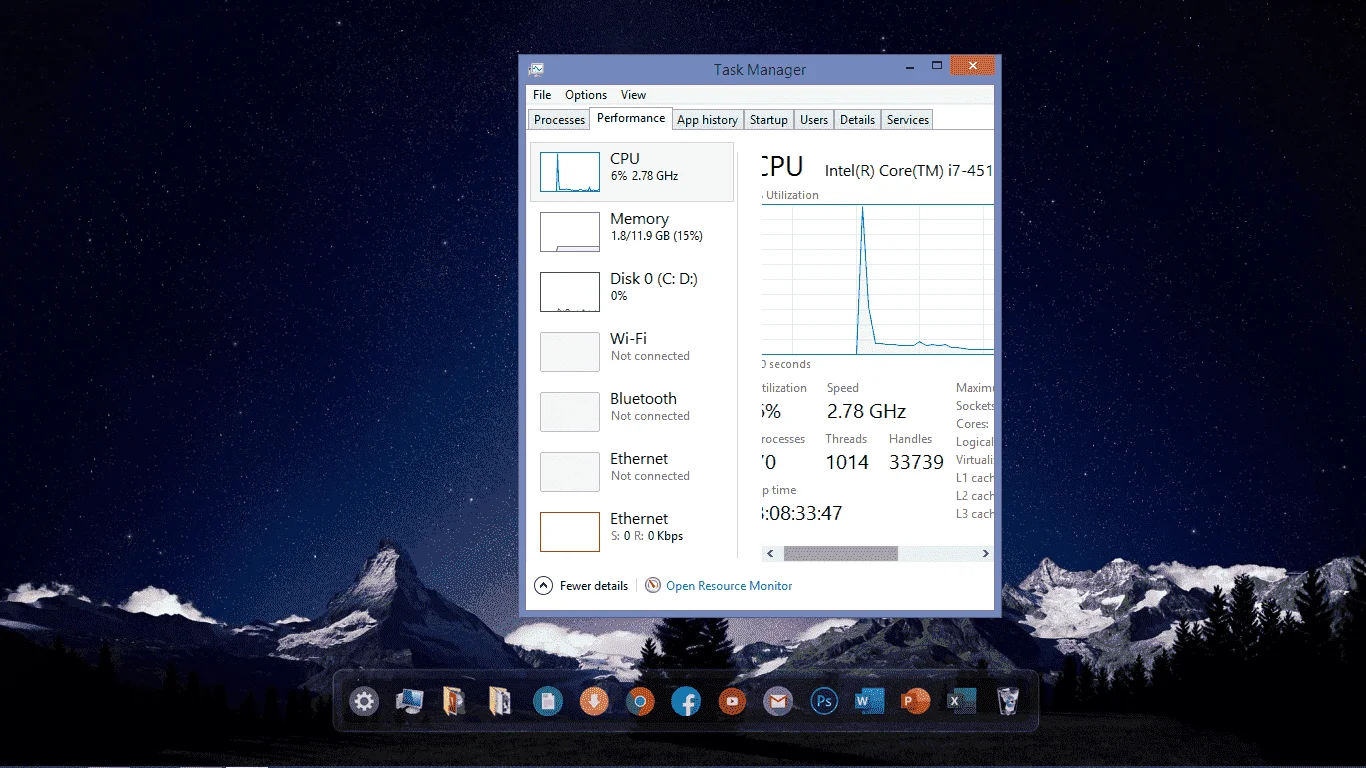Click the horizontal scrollbar left arrow

pos(770,553)
